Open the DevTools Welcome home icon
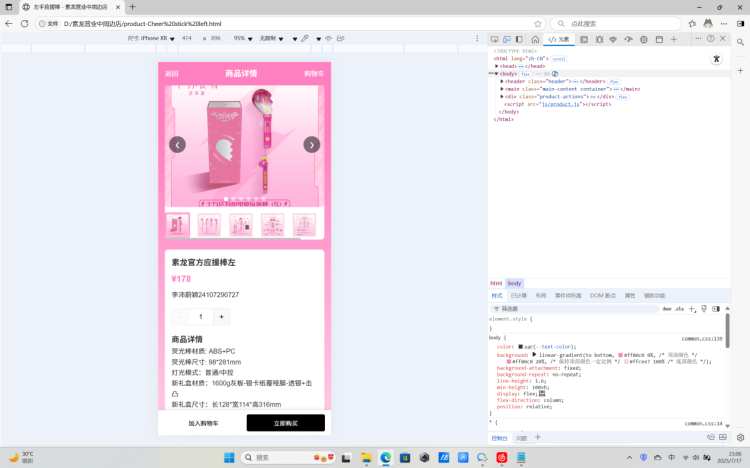Image resolution: width=750 pixels, height=468 pixels. [x=535, y=39]
